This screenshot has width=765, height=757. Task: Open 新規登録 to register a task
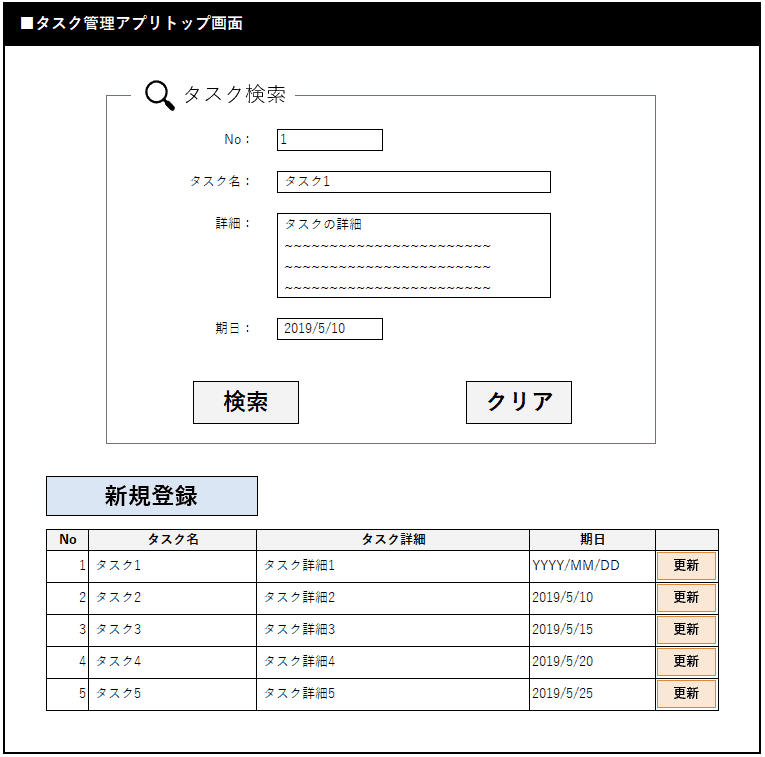click(x=152, y=496)
